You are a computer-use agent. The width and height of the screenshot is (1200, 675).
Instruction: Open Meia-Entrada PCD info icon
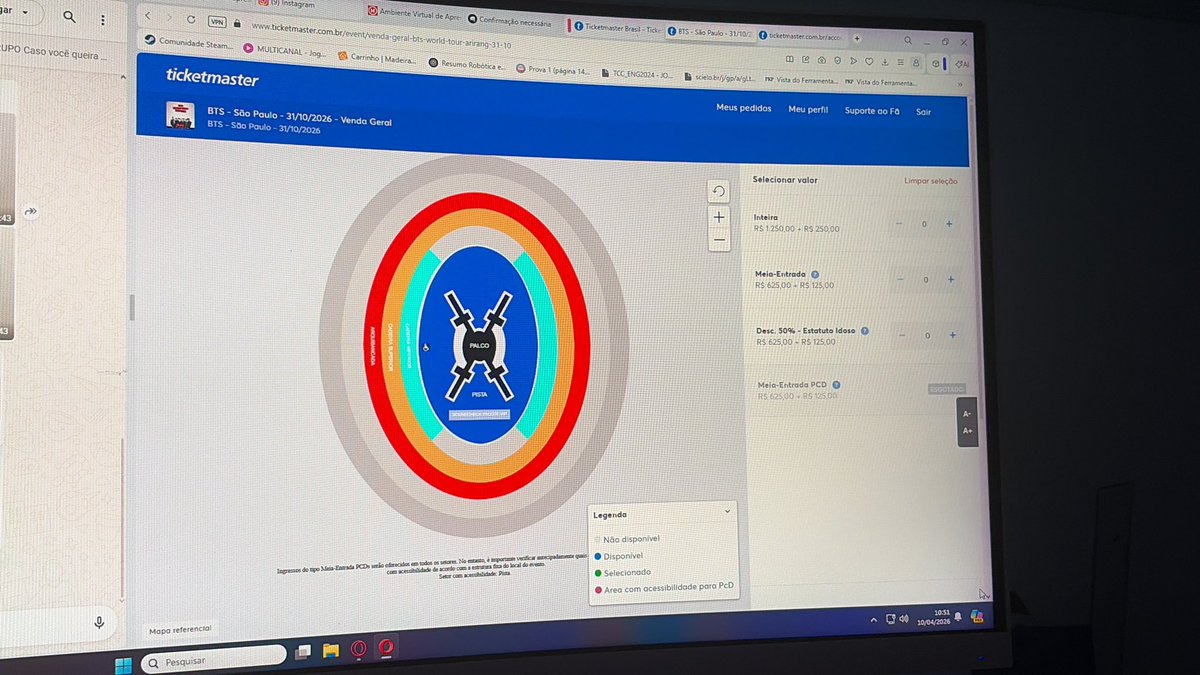835,384
